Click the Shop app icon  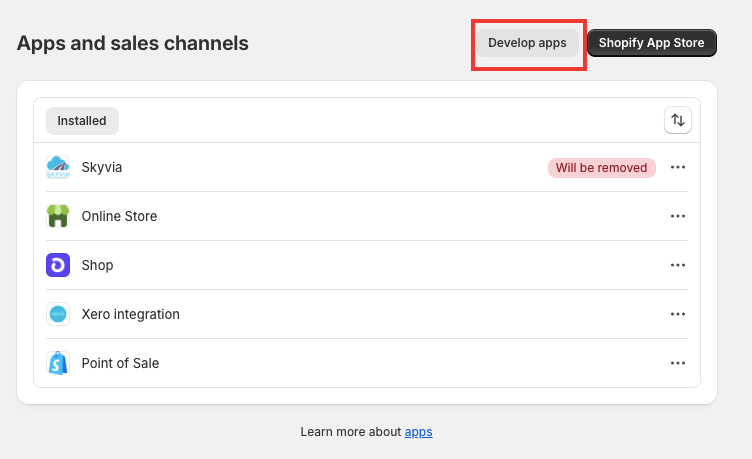click(x=58, y=265)
